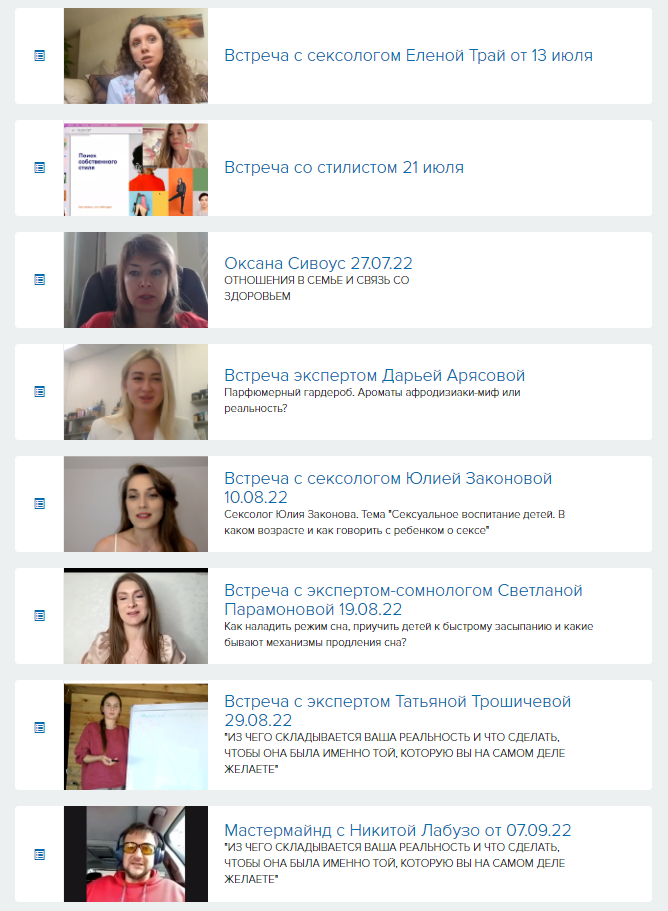Viewport: 668px width, 911px height.
Task: Click list icon beside Дарья Арясова row
Action: pos(39,392)
